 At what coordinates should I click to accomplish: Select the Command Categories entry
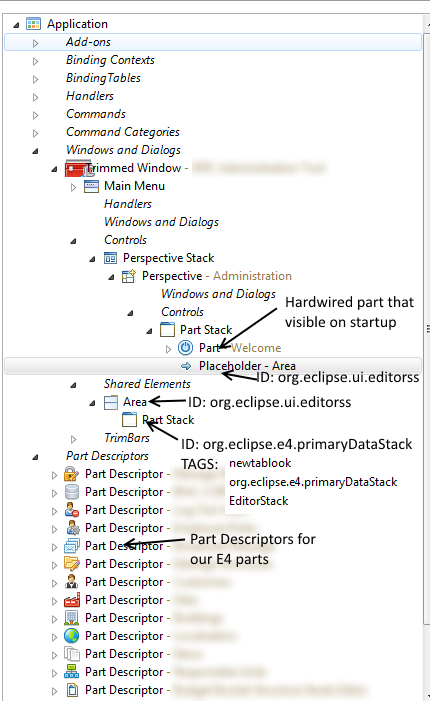tap(123, 132)
